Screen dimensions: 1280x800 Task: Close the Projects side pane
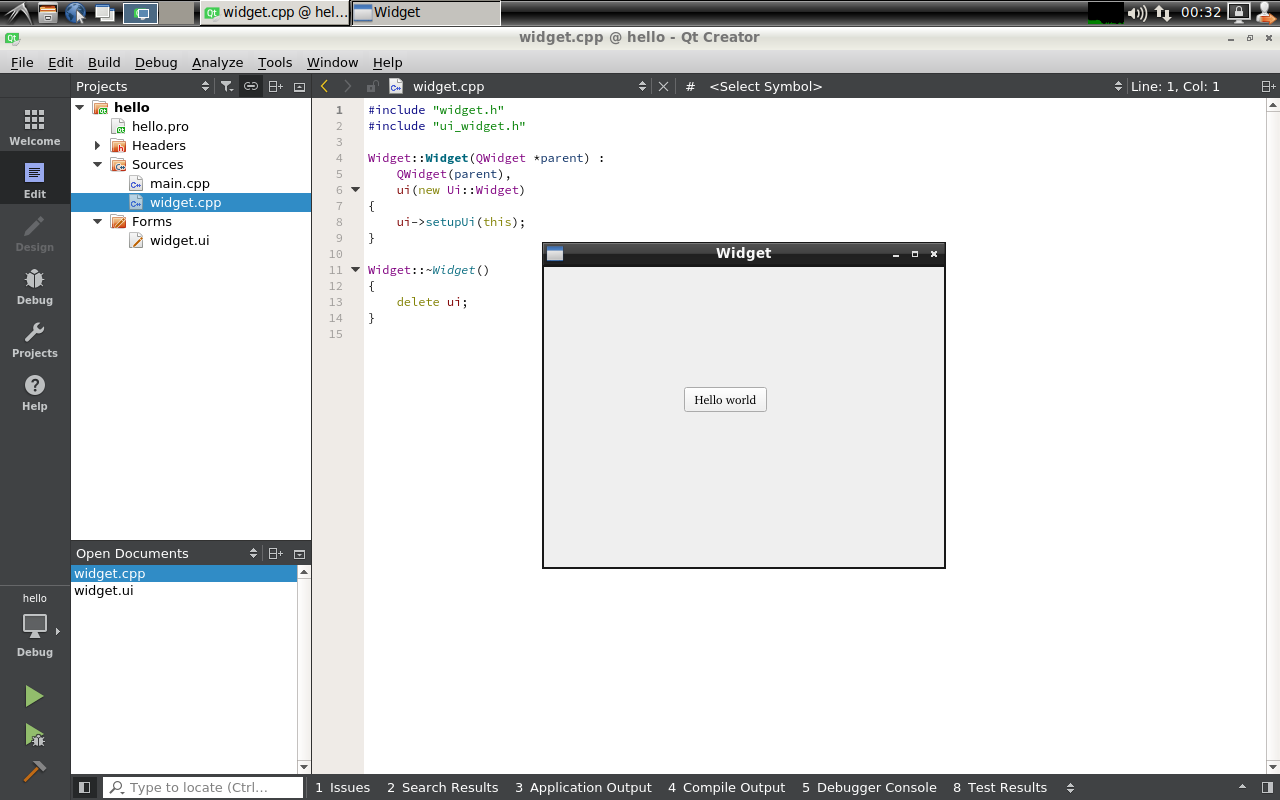tap(299, 86)
